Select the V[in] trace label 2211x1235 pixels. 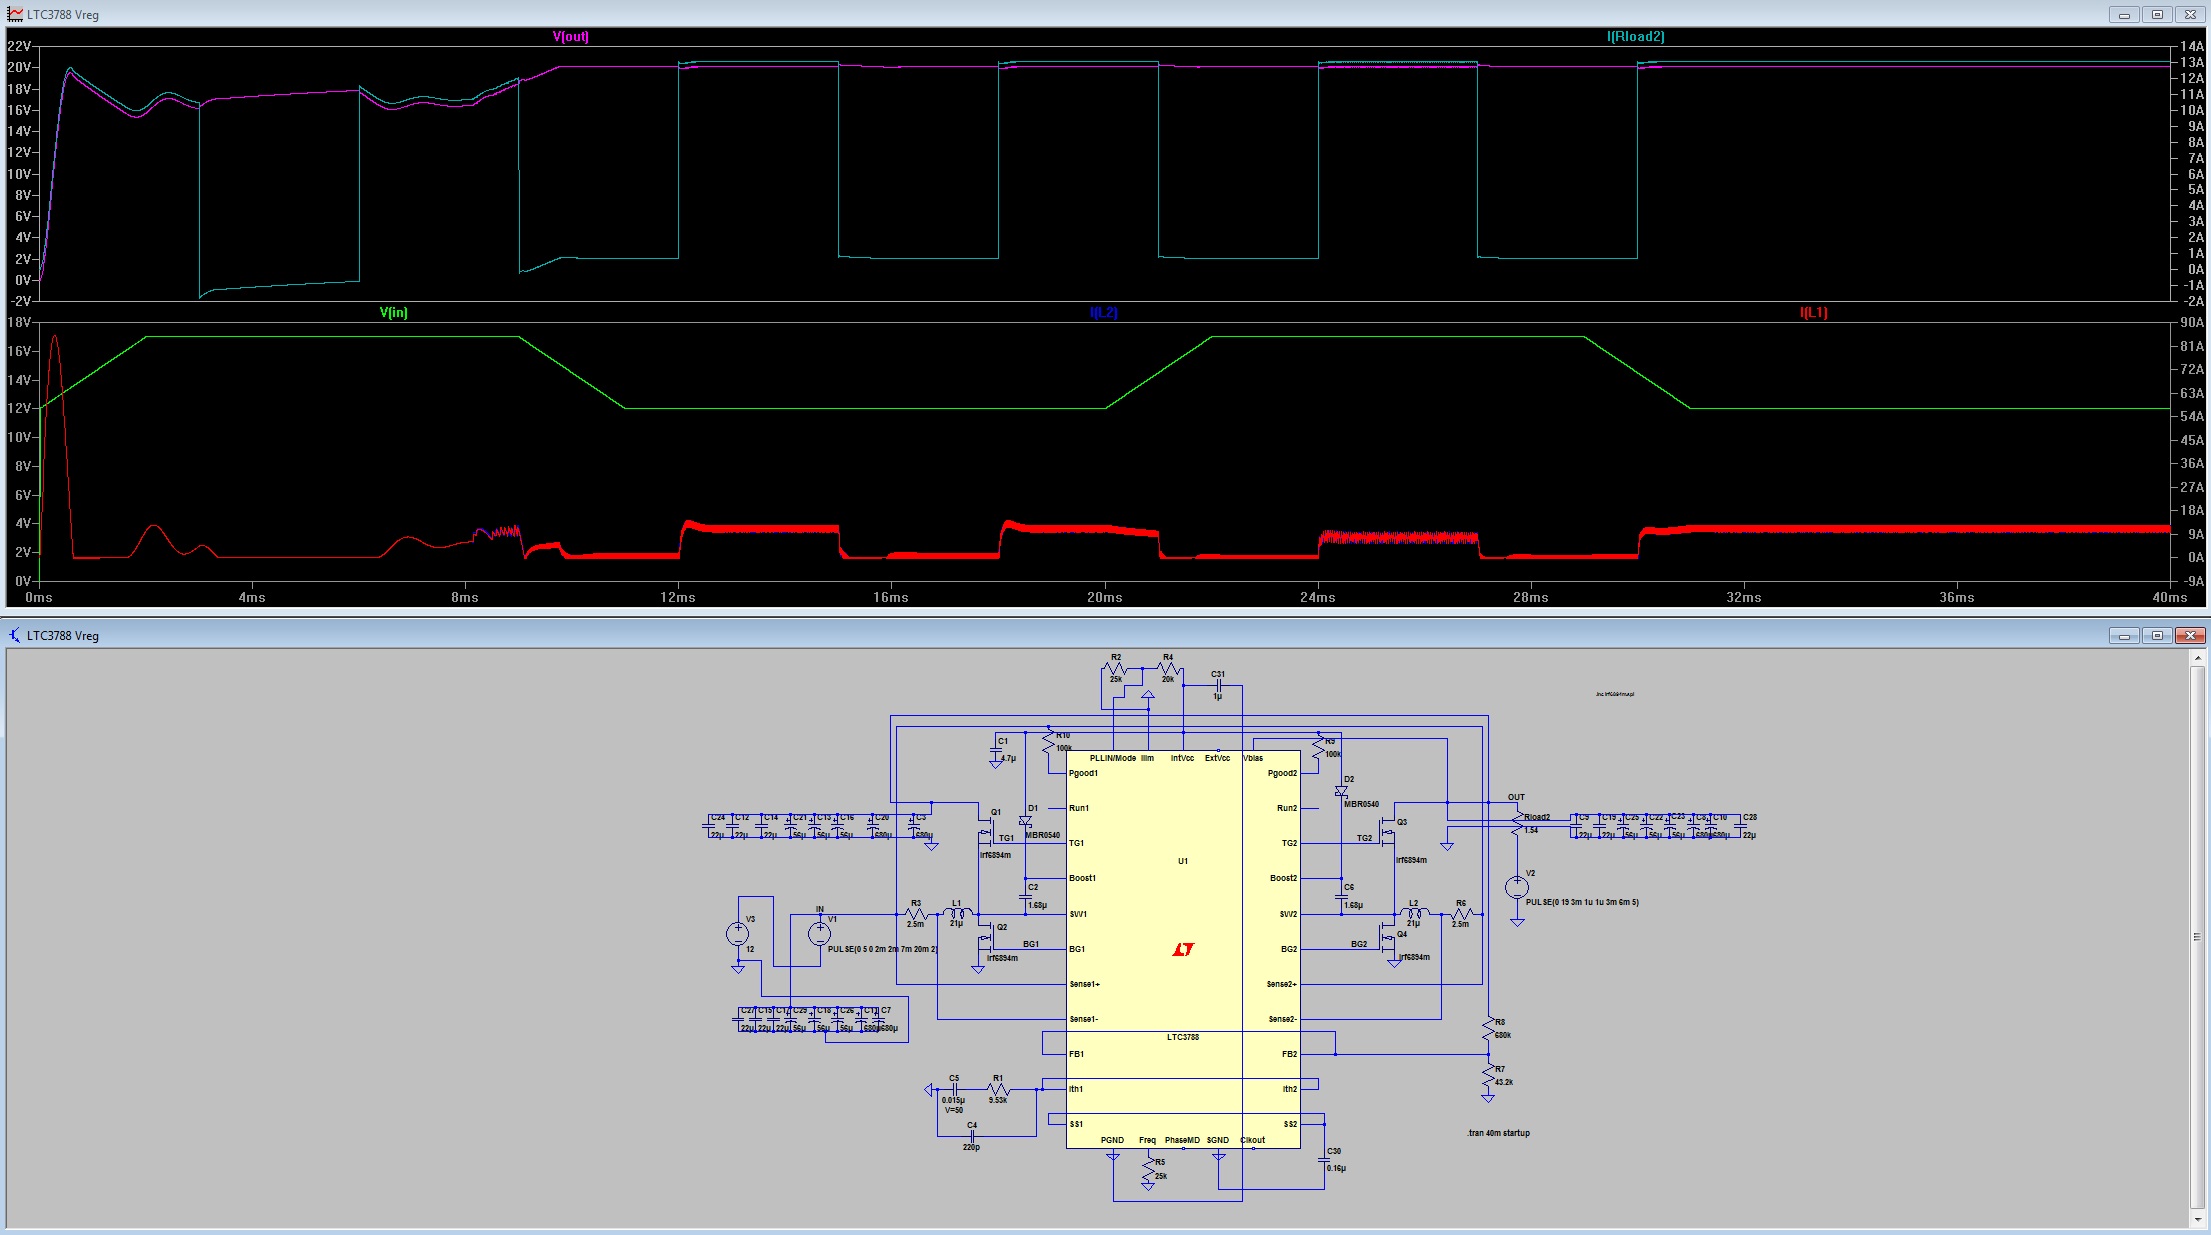click(x=393, y=312)
